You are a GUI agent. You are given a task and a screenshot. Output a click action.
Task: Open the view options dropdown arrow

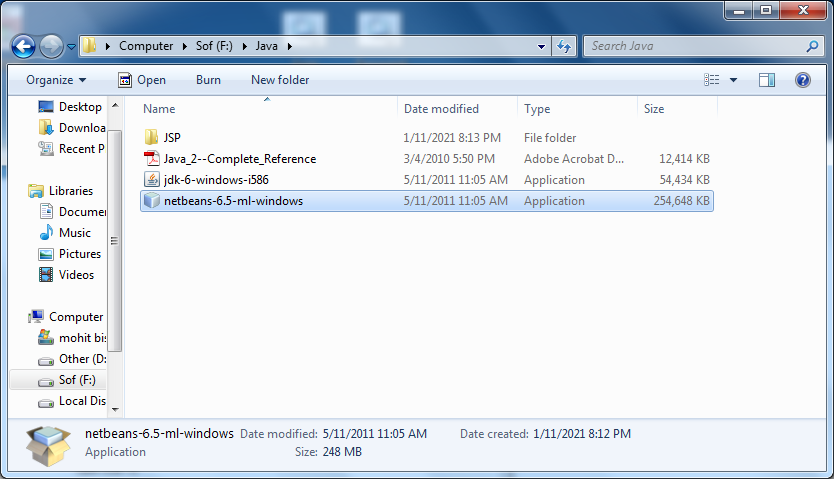[x=733, y=80]
